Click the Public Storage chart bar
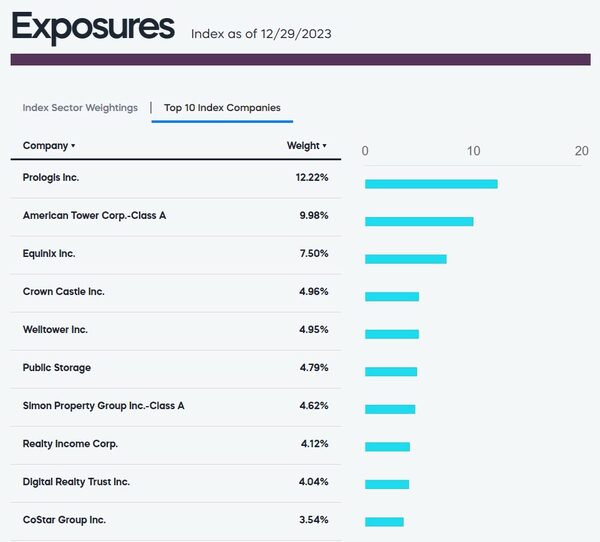 click(x=391, y=372)
